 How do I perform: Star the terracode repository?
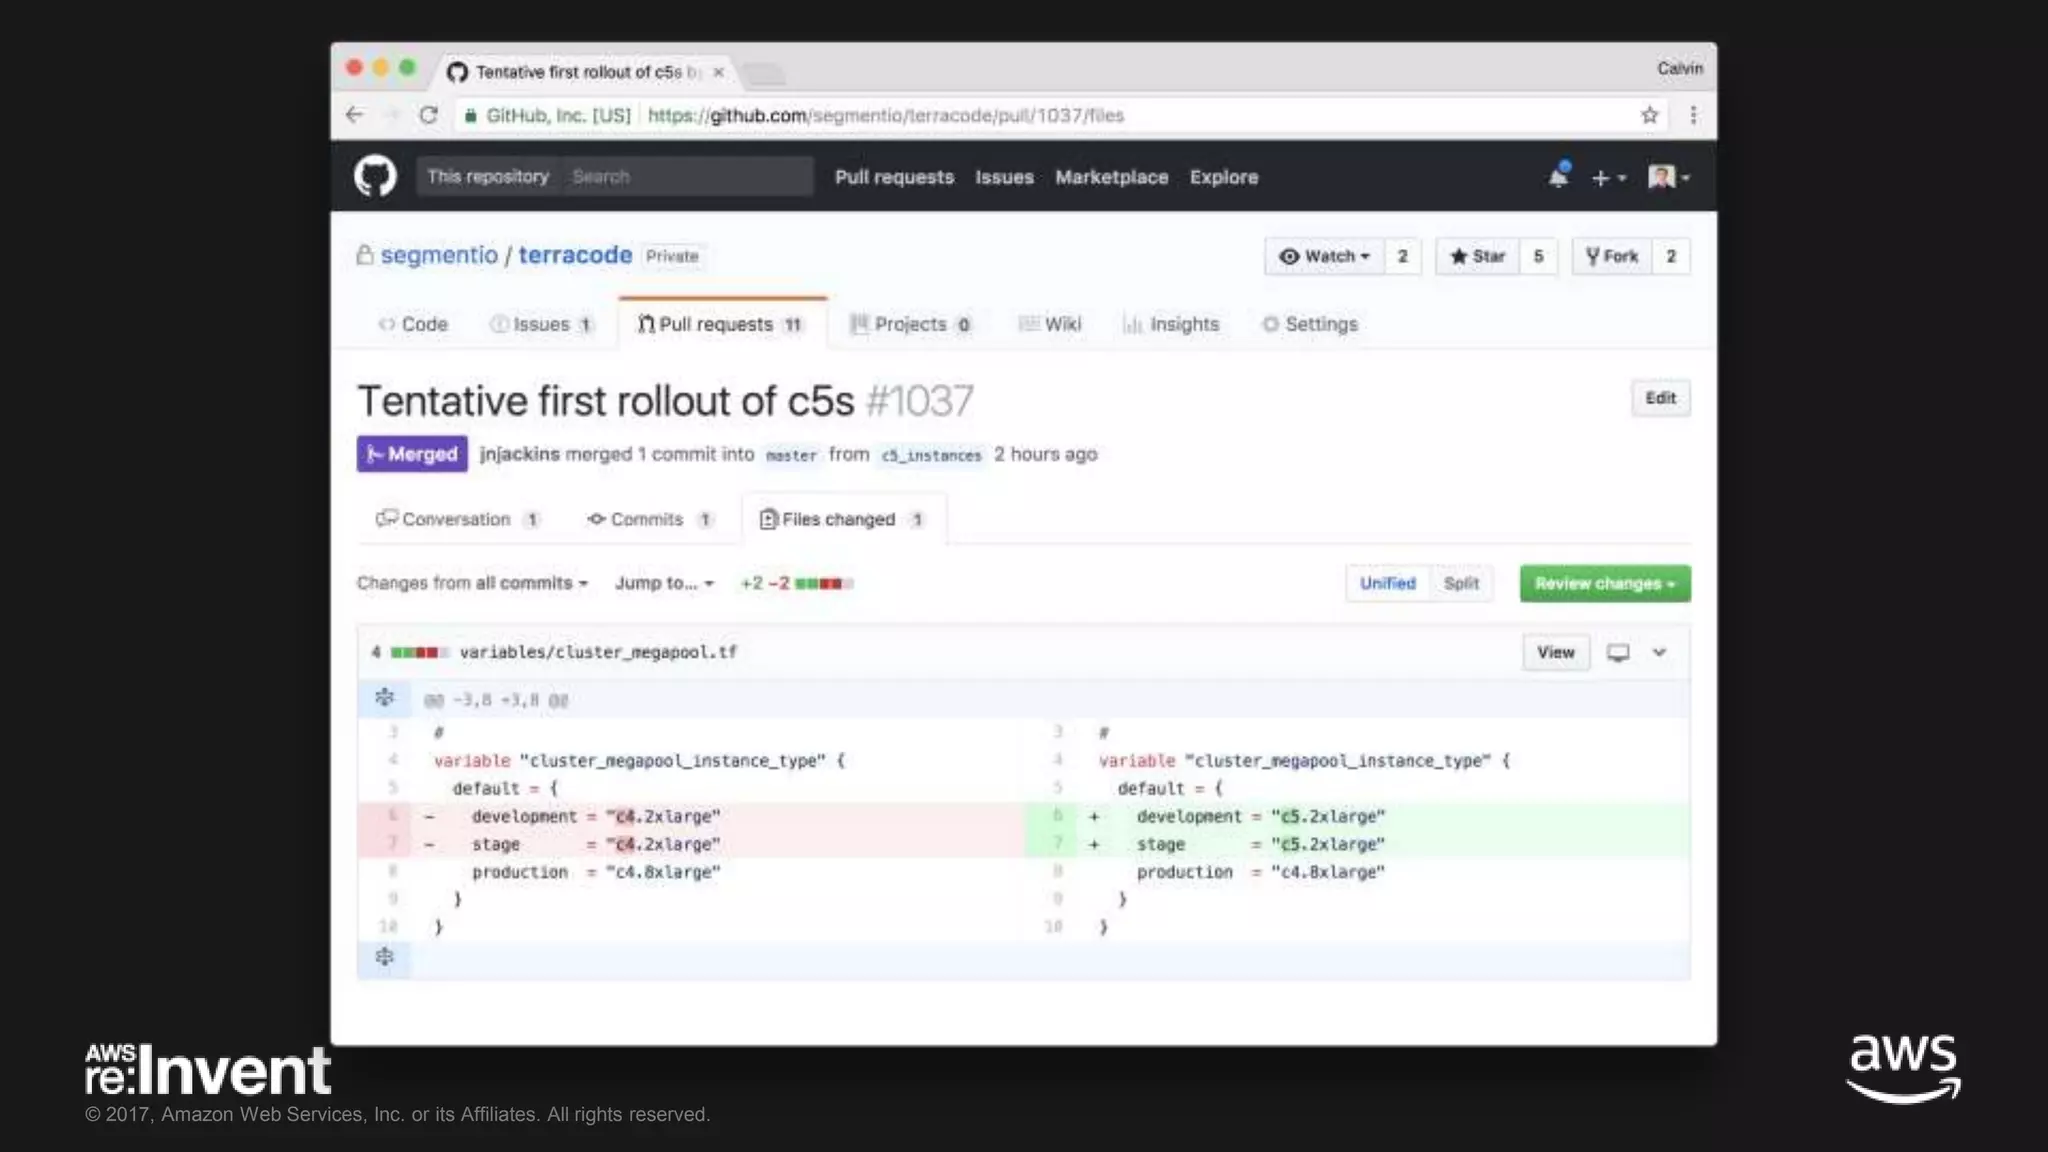[x=1477, y=256]
